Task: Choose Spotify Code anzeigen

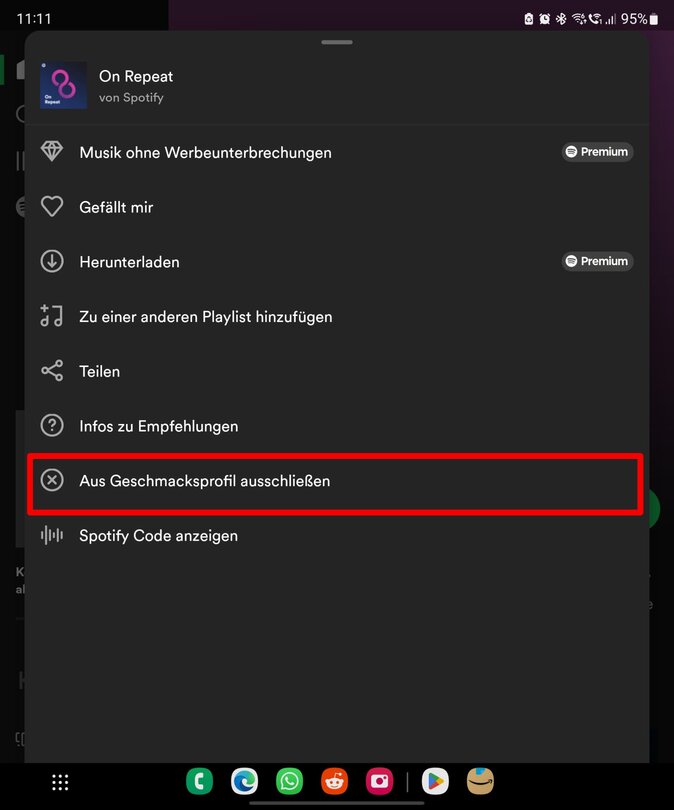Action: point(159,536)
